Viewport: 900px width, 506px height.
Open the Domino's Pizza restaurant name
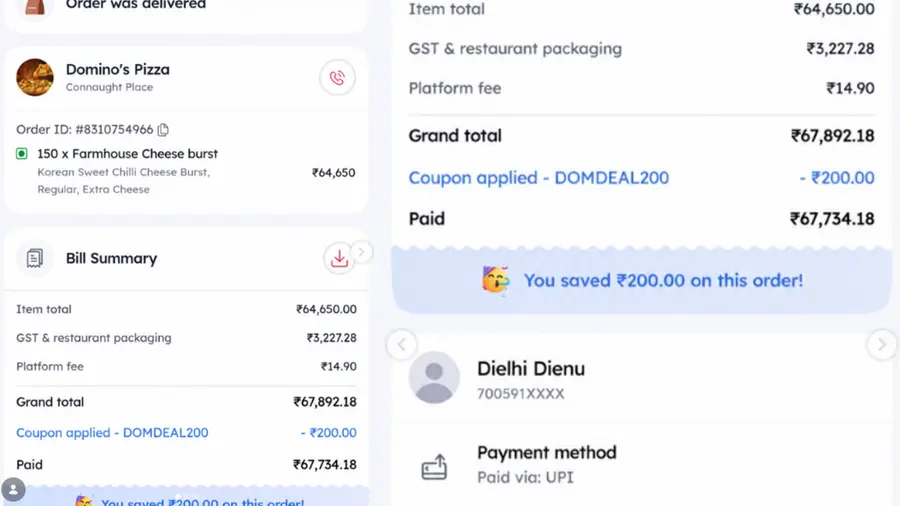point(118,69)
